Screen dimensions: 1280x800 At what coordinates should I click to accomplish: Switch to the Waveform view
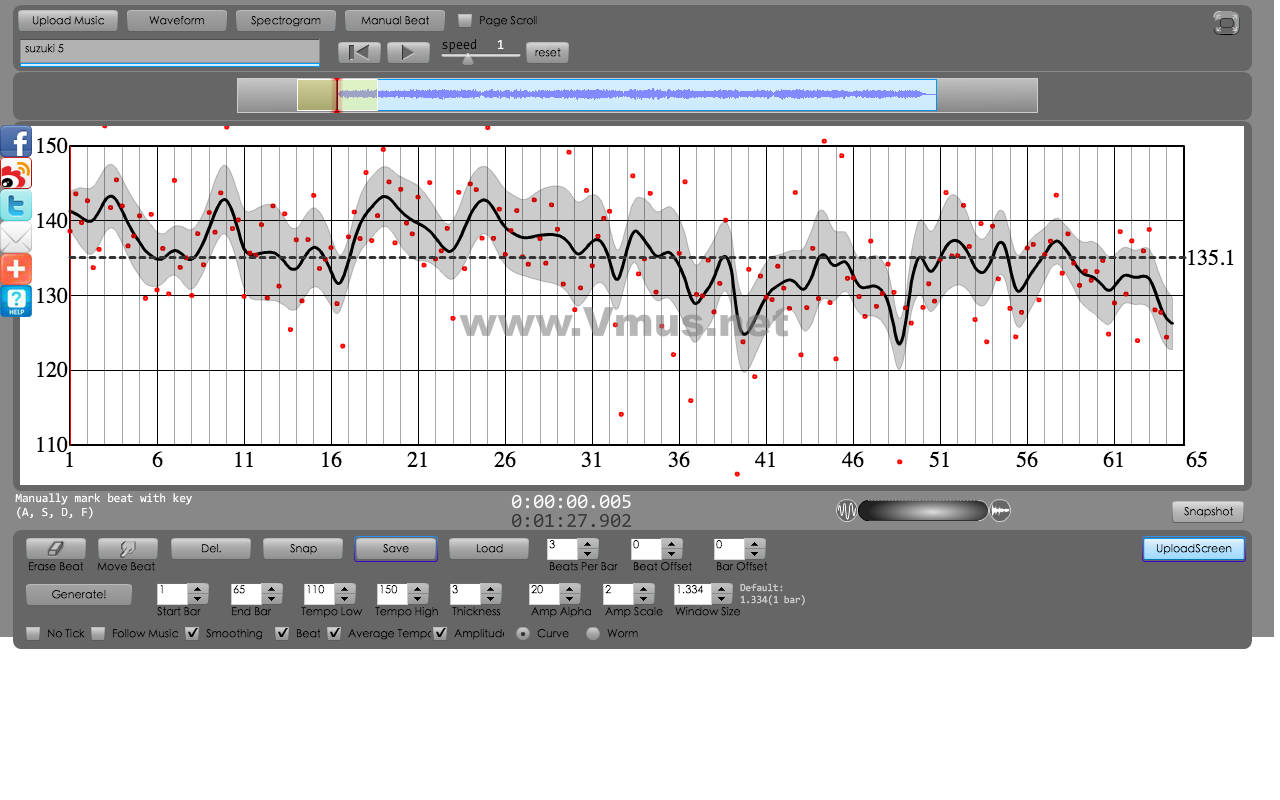176,20
